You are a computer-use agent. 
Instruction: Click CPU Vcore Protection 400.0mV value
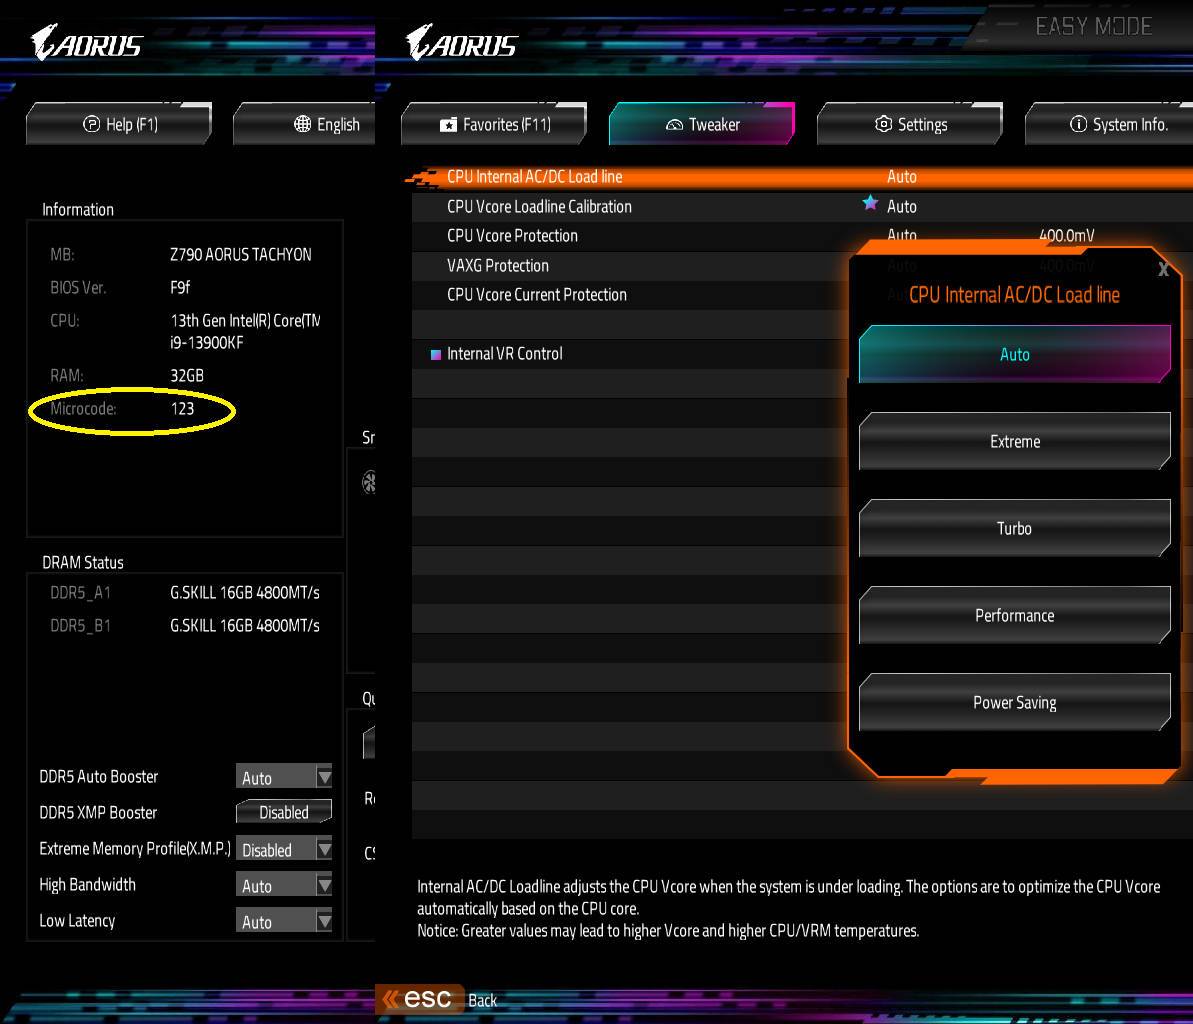tap(1066, 236)
